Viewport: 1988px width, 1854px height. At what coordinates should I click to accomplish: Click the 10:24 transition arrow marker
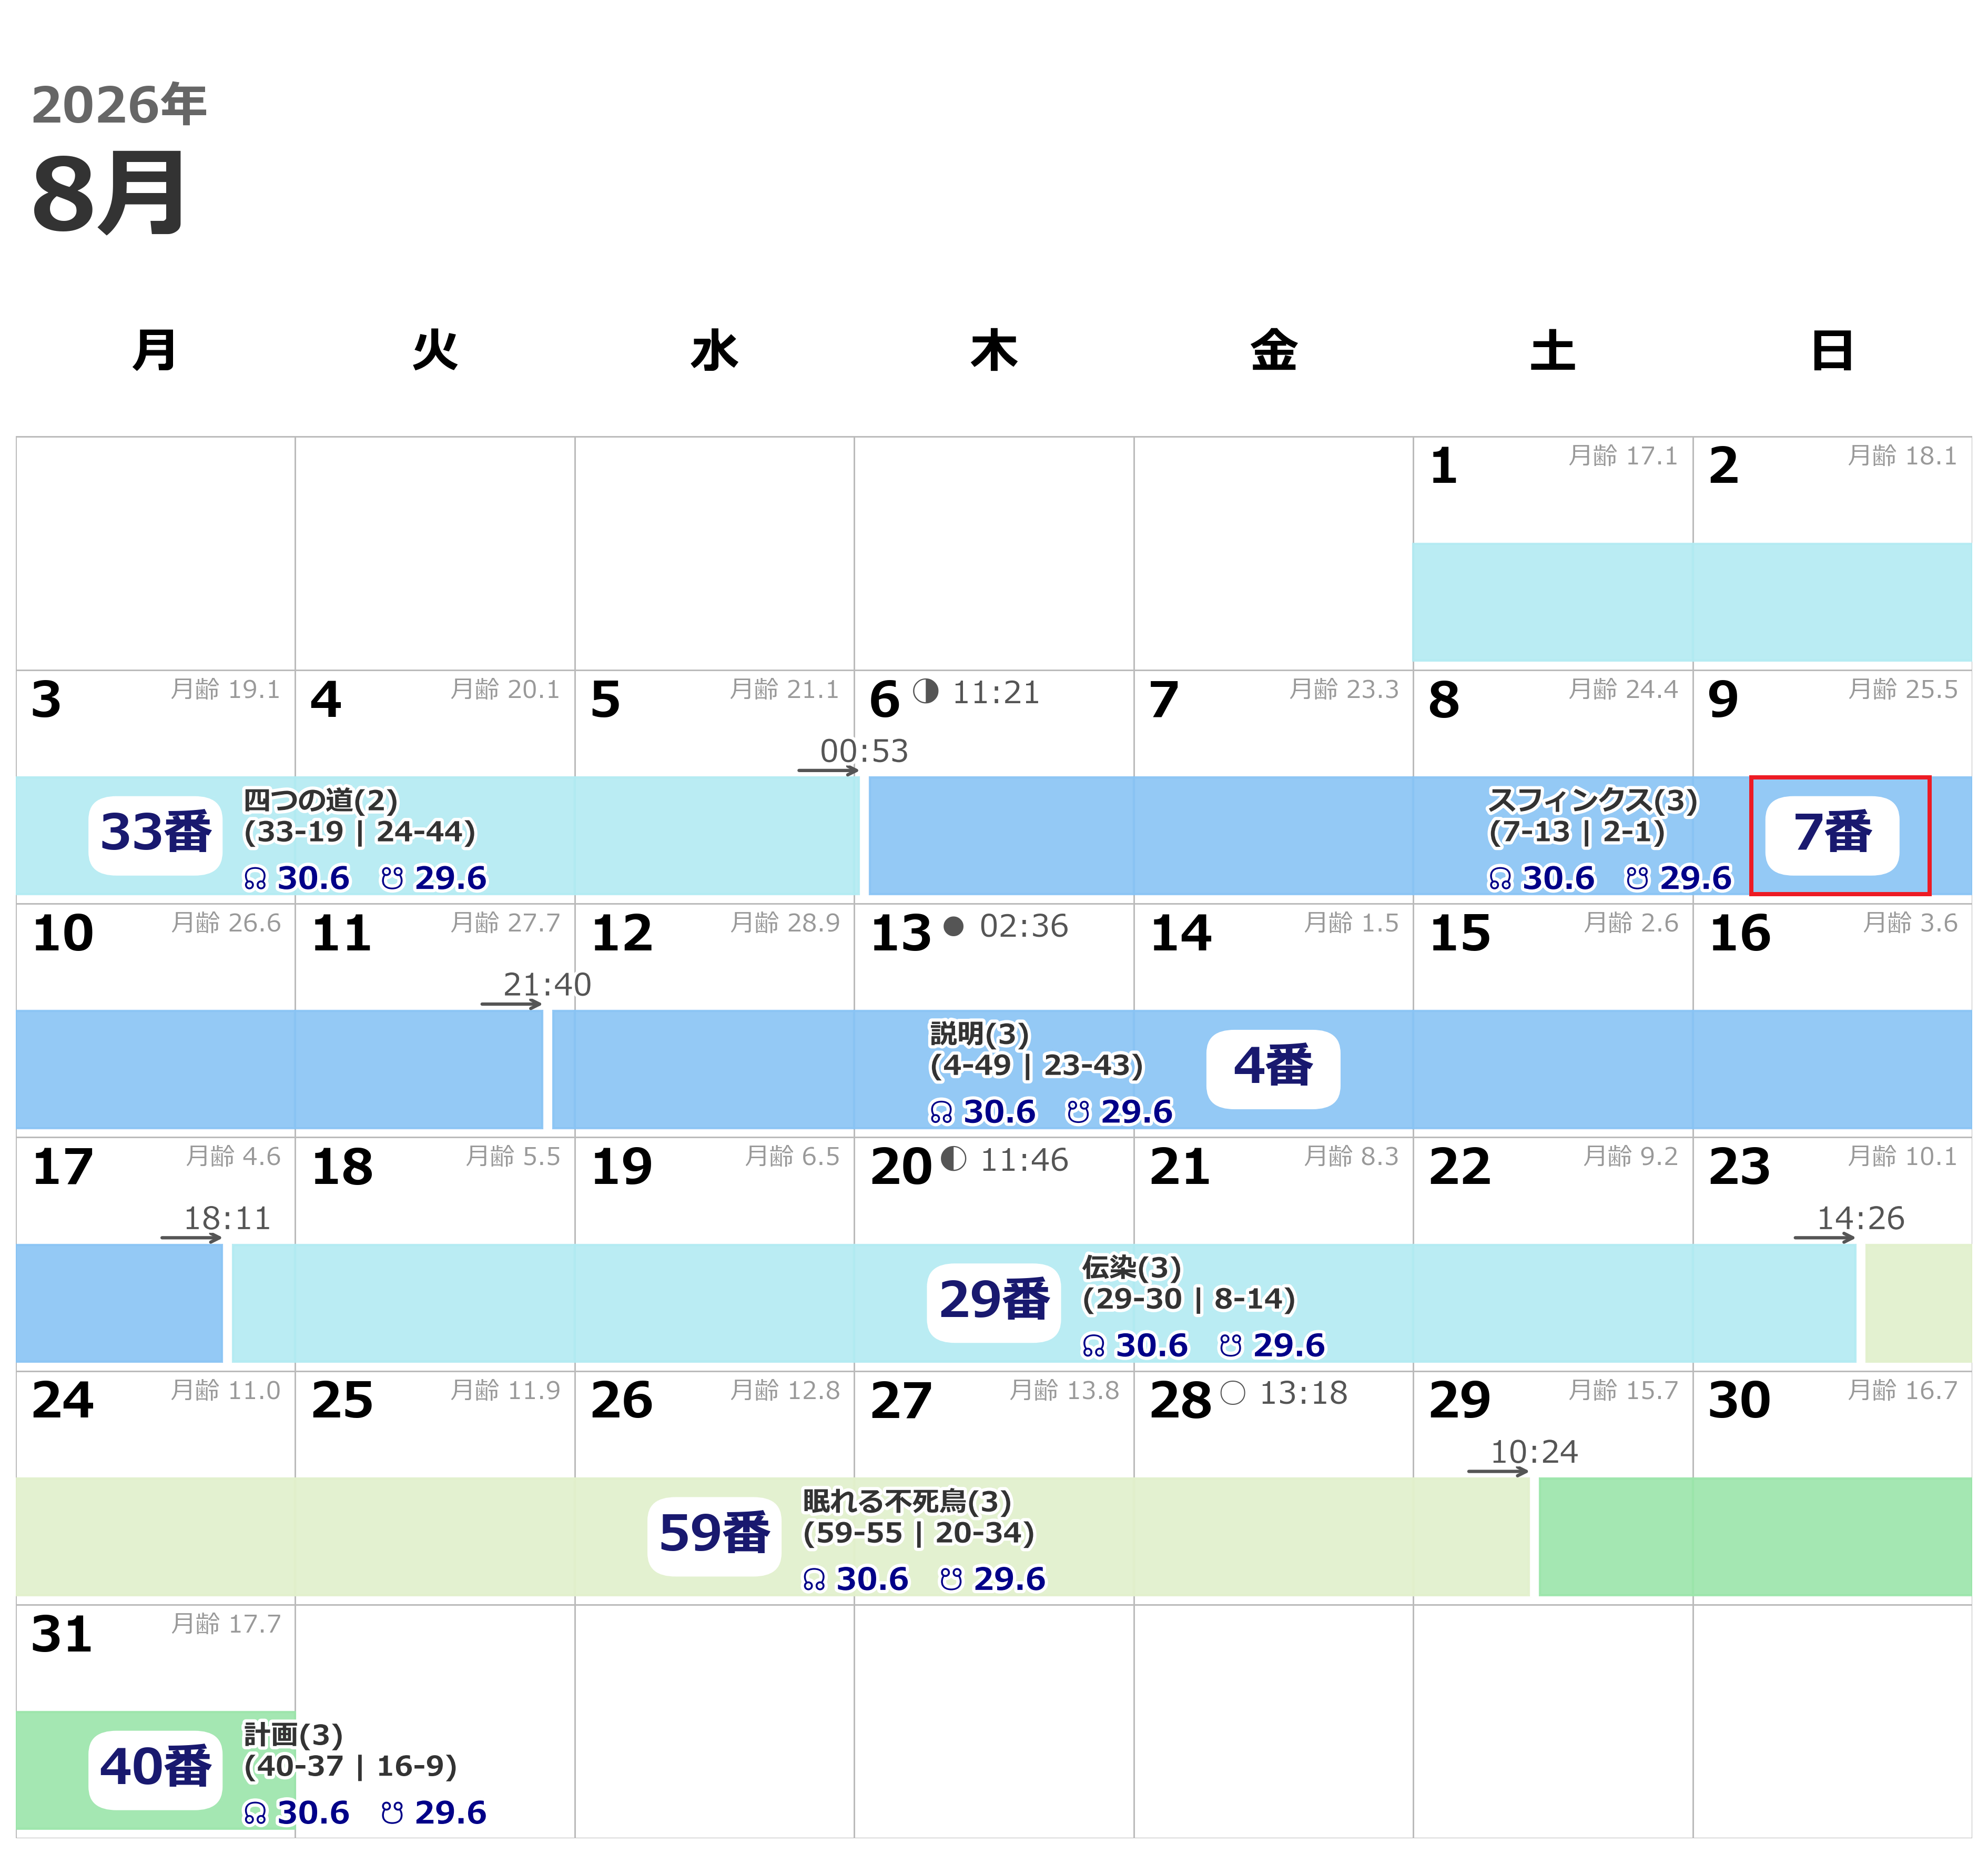pyautogui.click(x=1498, y=1471)
